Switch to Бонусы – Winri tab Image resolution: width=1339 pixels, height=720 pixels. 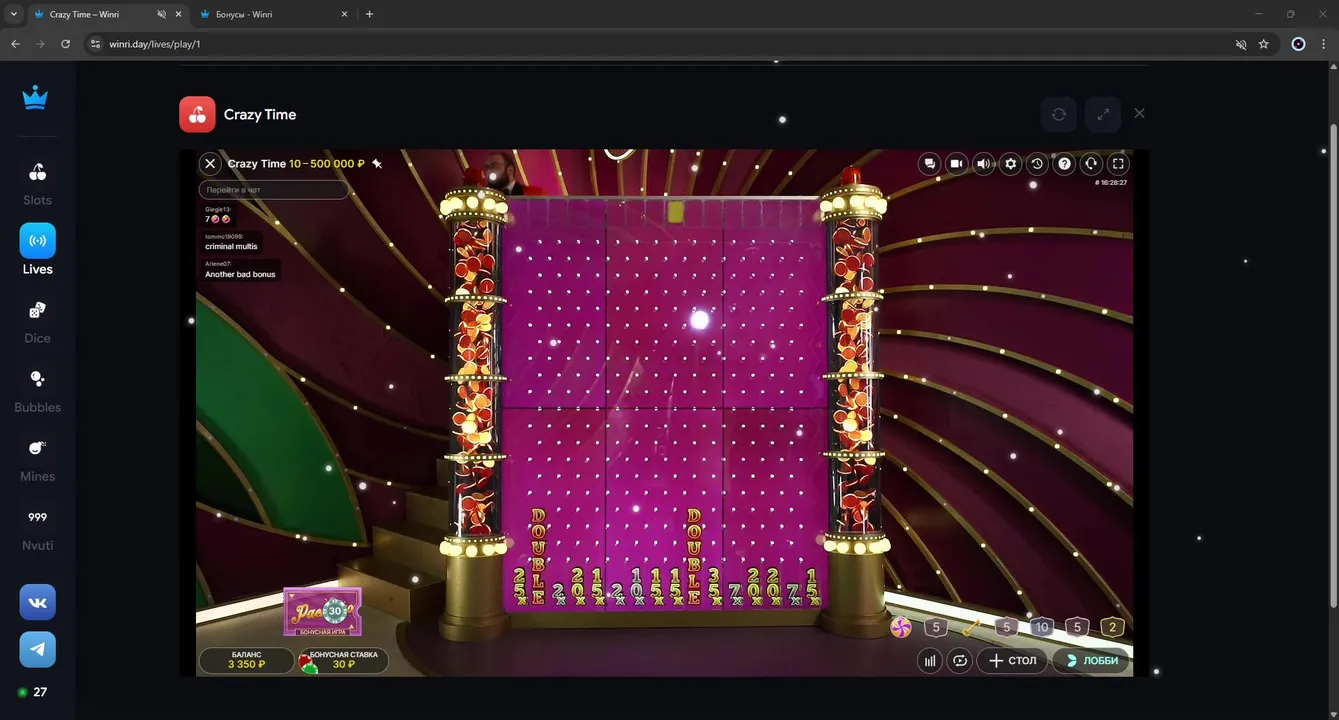pyautogui.click(x=268, y=14)
